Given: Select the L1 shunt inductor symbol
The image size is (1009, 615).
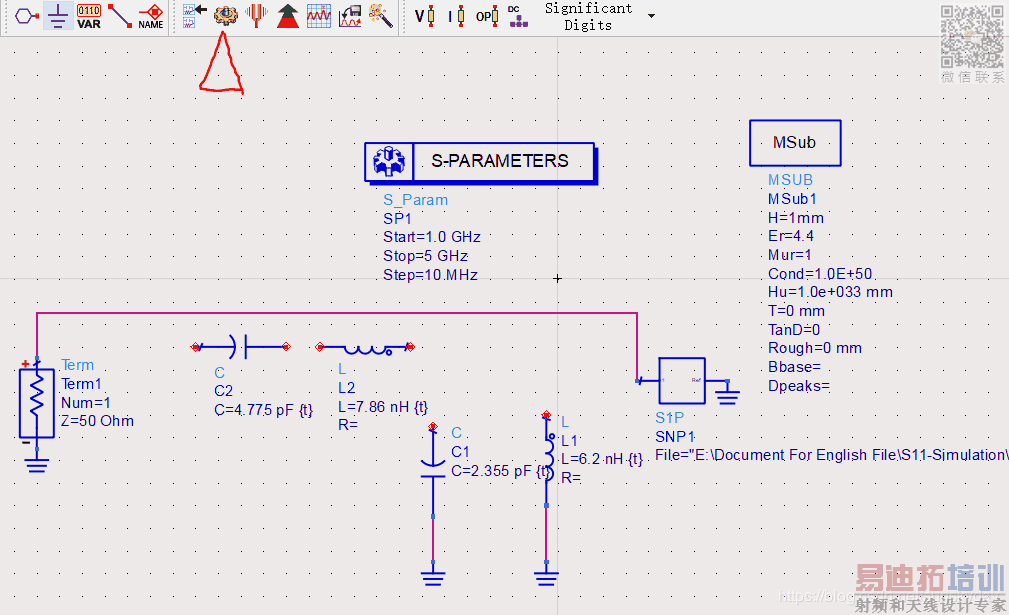Looking at the screenshot, I should point(546,458).
